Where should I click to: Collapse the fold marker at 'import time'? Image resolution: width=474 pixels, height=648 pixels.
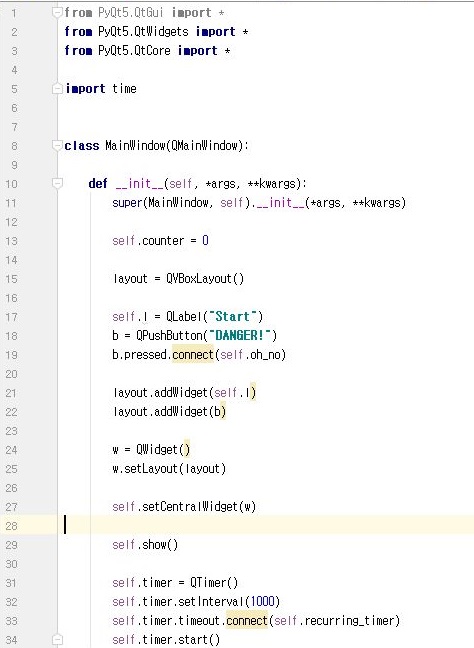point(57,89)
